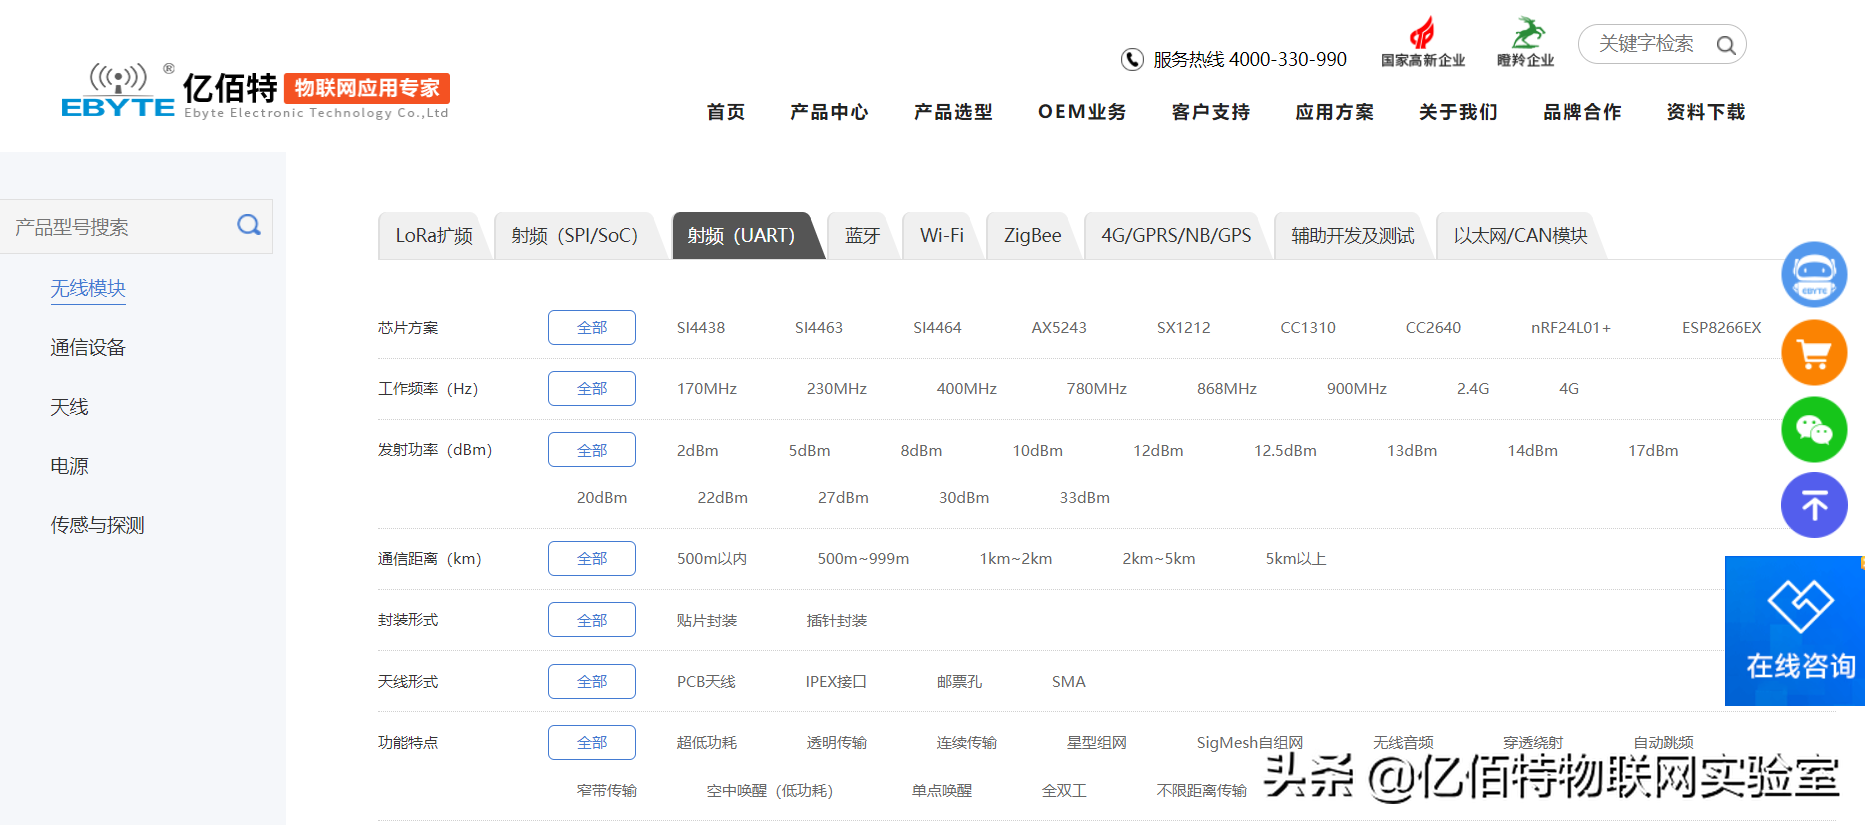This screenshot has height=825, width=1865.
Task: Switch to the 以太网/CAN模块 tab
Action: (x=1520, y=236)
